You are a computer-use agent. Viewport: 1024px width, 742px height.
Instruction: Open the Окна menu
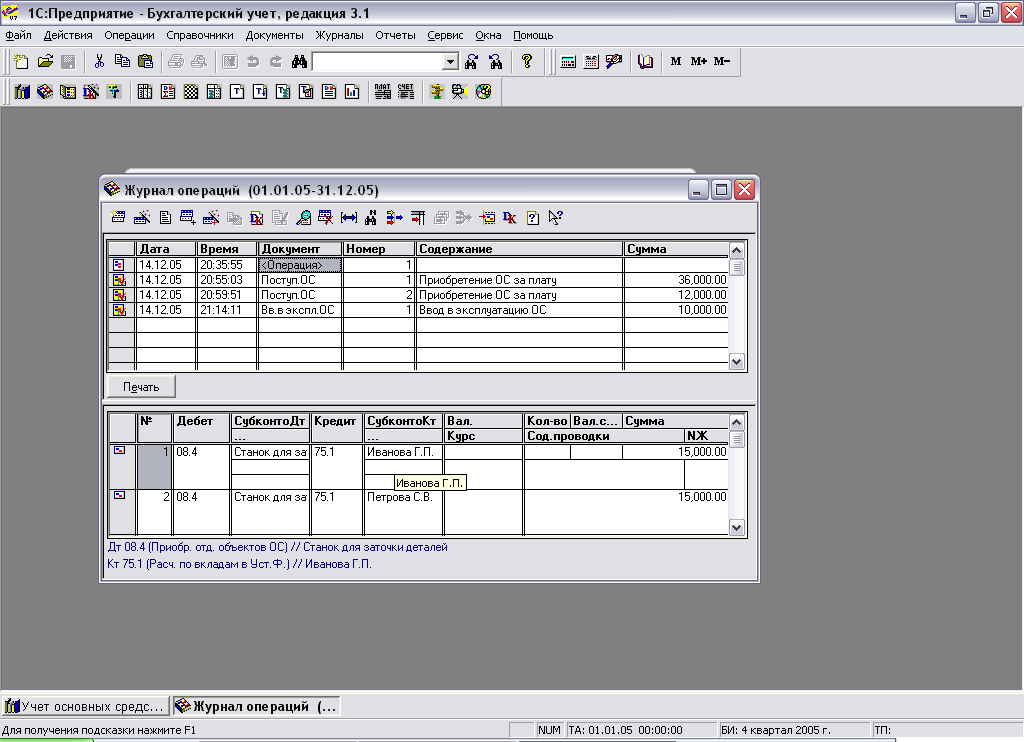click(x=488, y=35)
